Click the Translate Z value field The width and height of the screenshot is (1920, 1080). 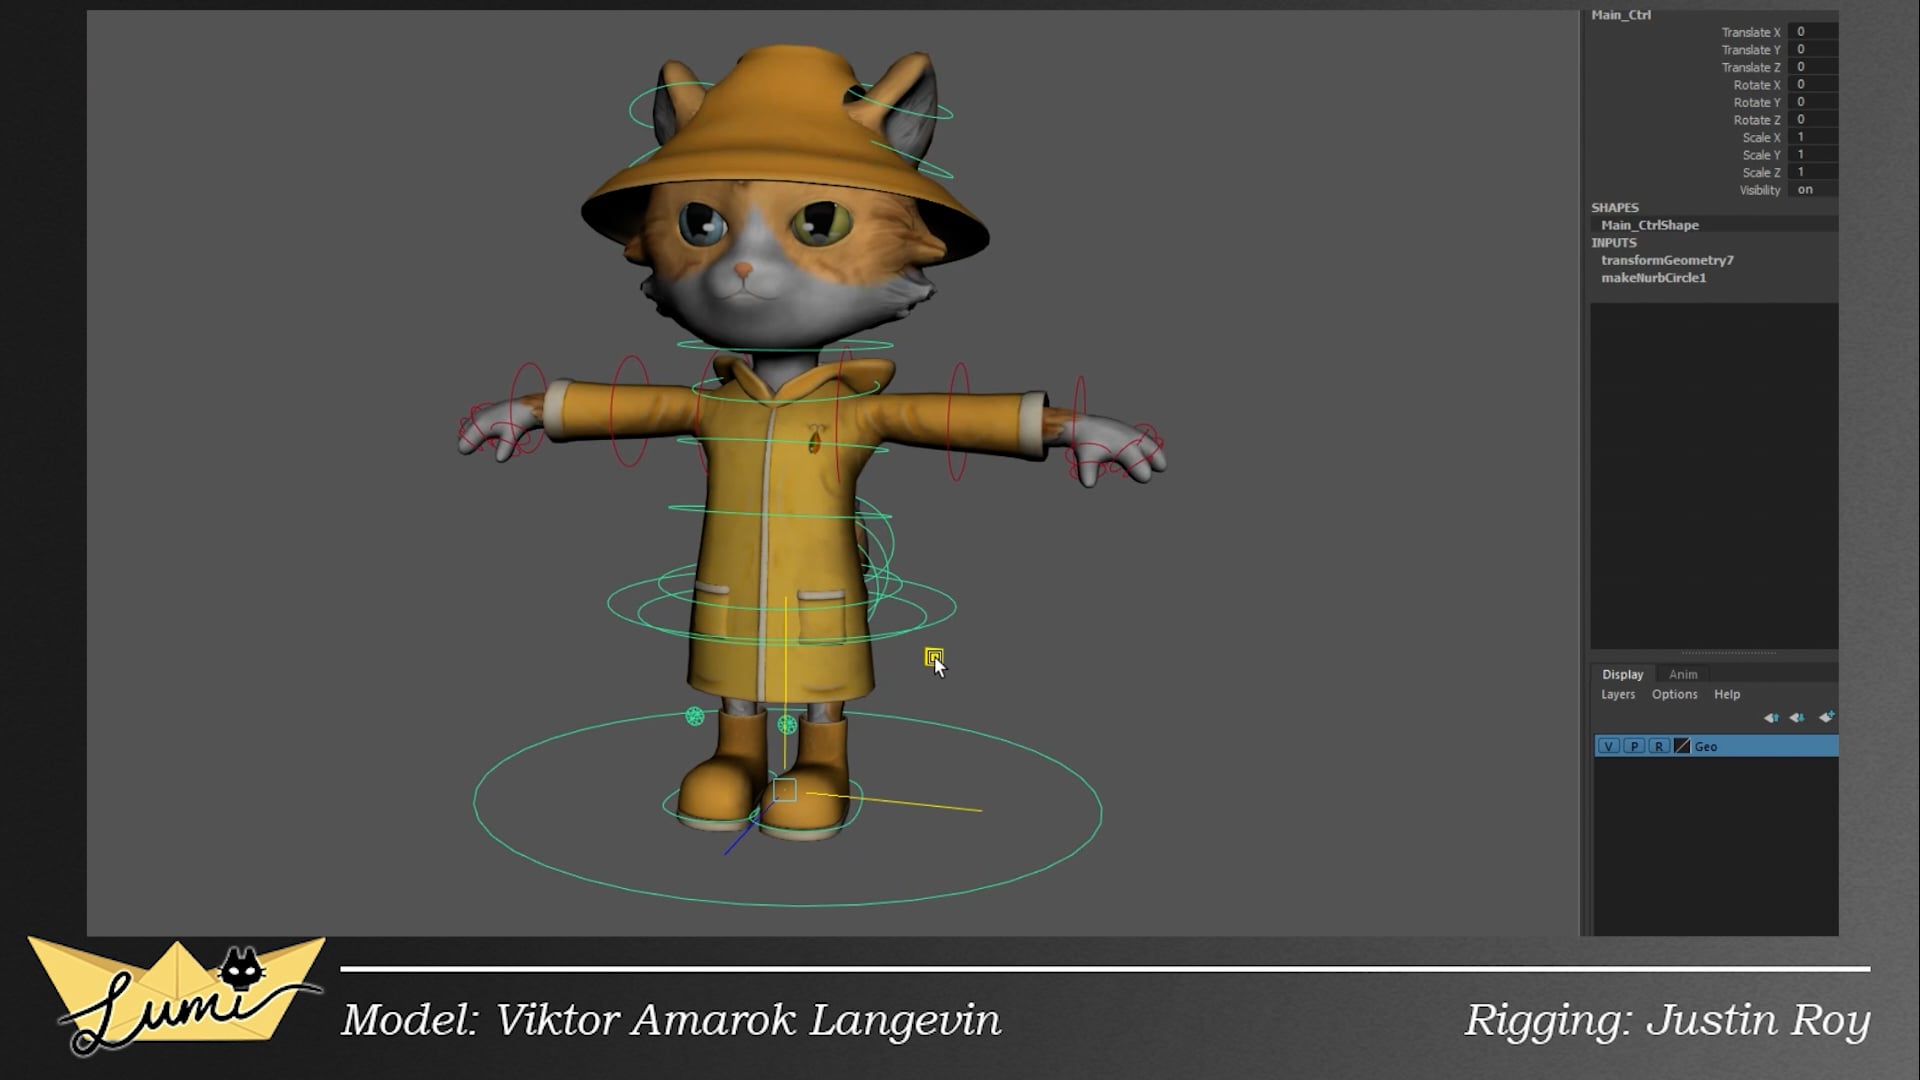[x=1812, y=67]
